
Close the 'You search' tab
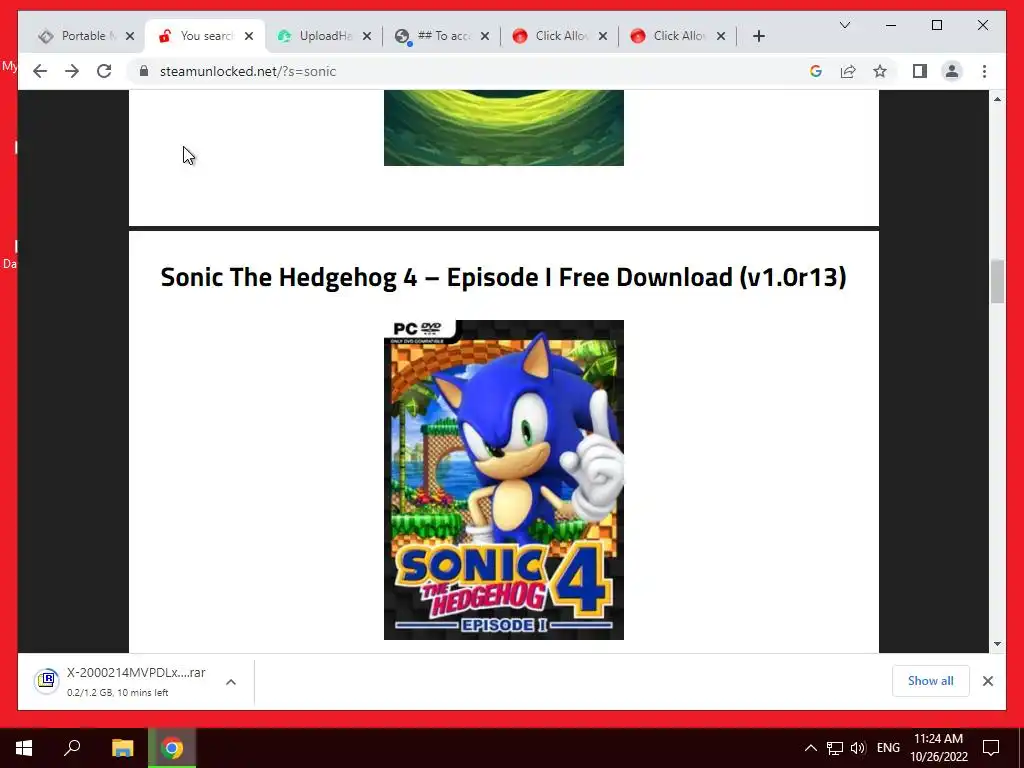pyautogui.click(x=249, y=36)
